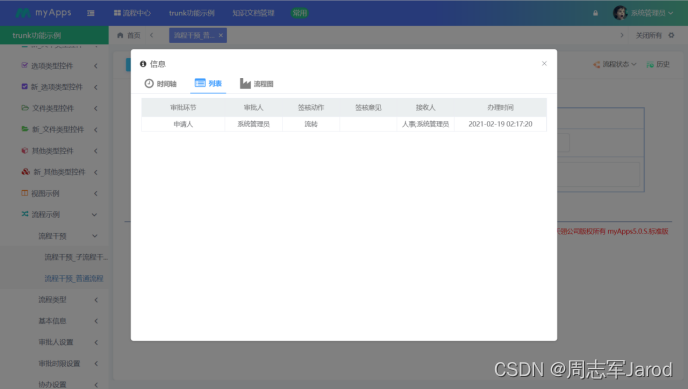Click the chevron beside 流程类型
The image size is (688, 389).
(96, 300)
